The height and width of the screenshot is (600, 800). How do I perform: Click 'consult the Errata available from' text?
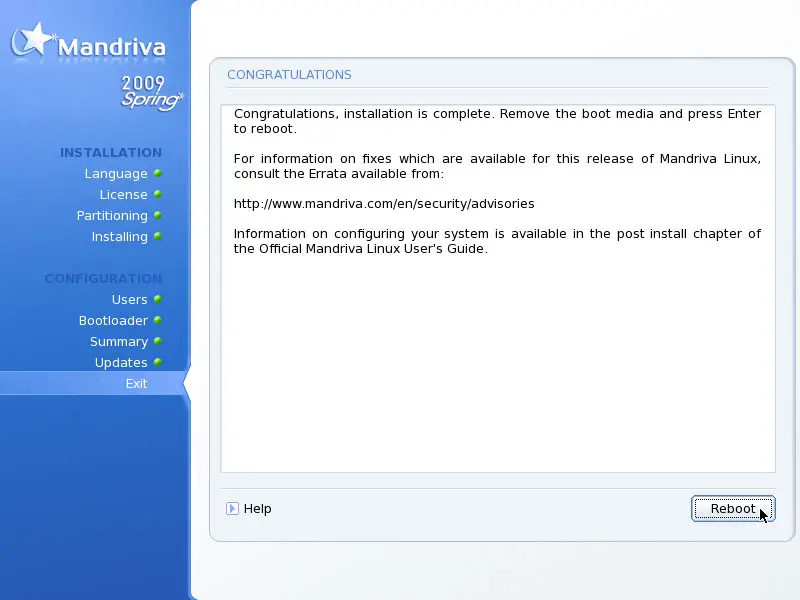339,174
